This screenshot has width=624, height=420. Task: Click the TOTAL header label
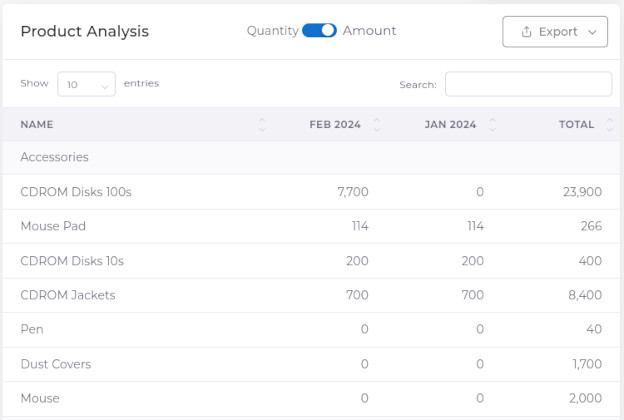[576, 125]
